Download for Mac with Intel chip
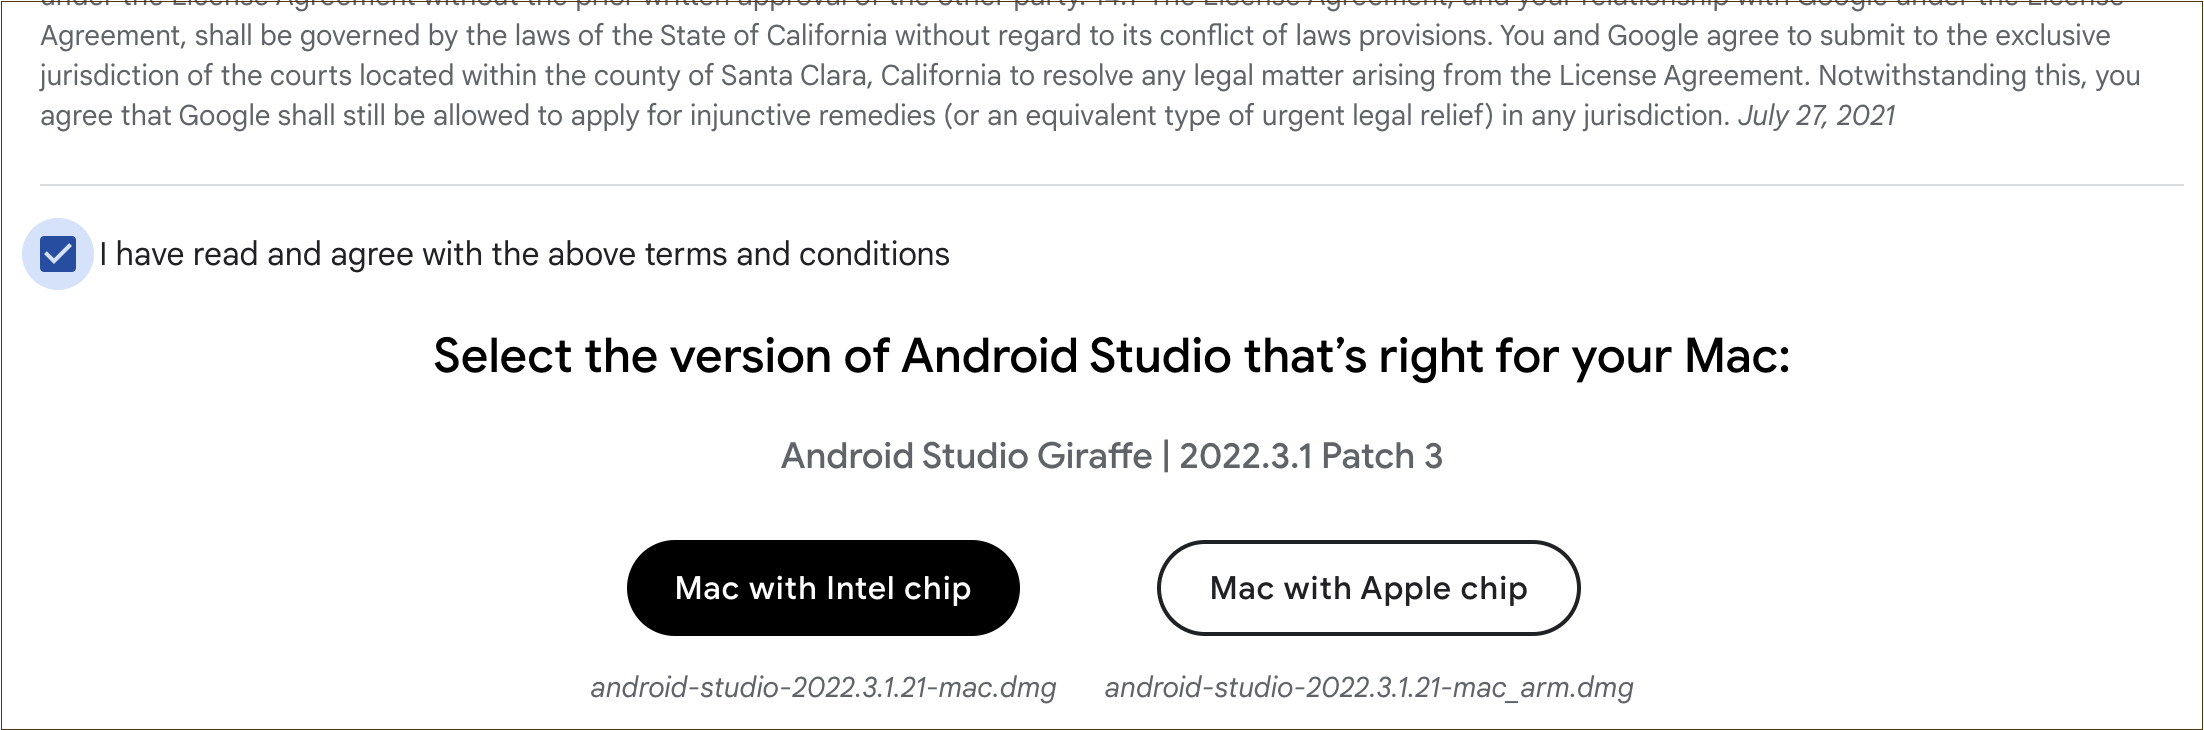The width and height of the screenshot is (2204, 730). [823, 588]
